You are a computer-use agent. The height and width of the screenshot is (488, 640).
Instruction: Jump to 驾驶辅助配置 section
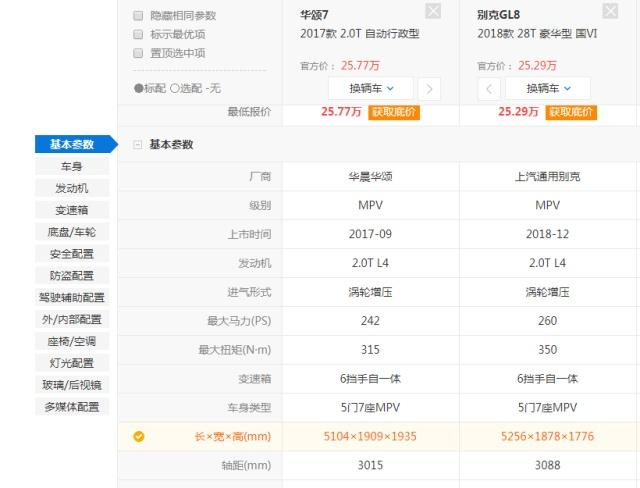72,297
